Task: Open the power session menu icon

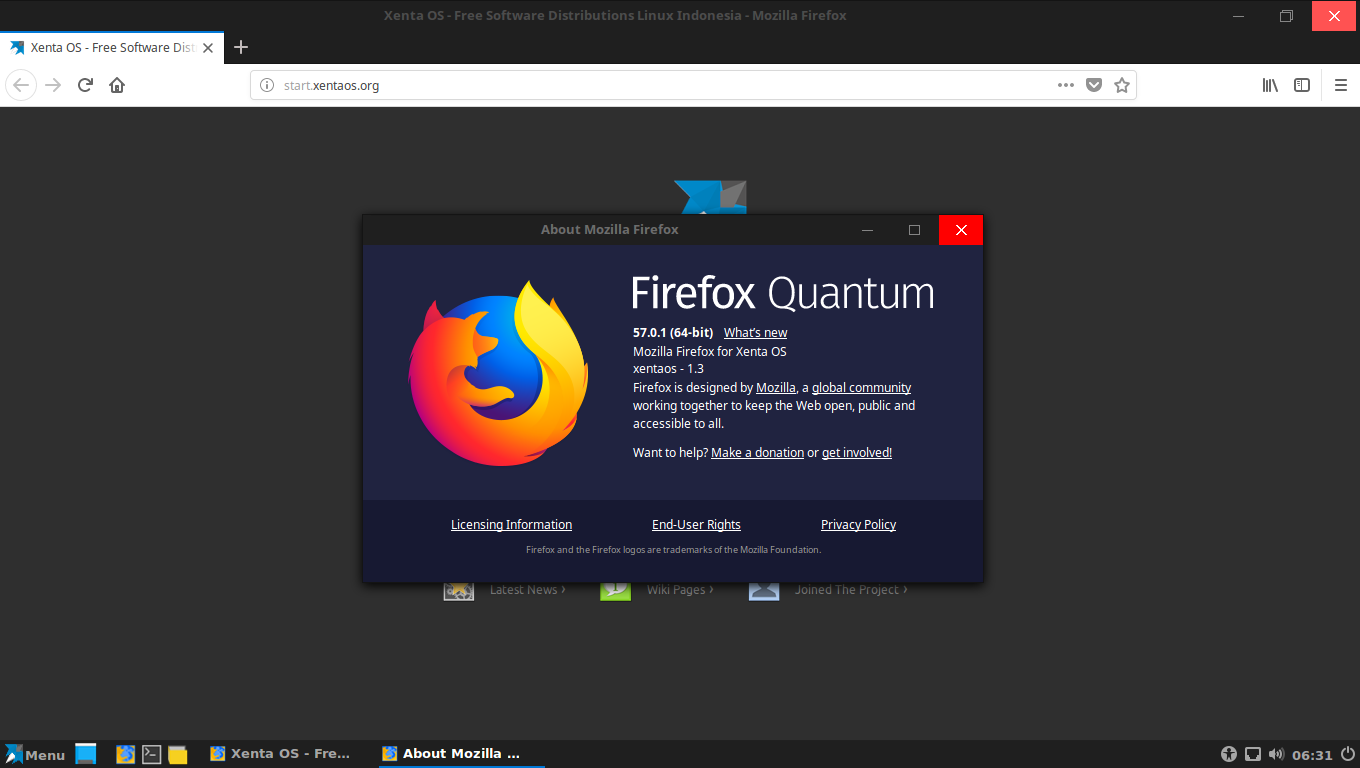Action: (x=1347, y=754)
